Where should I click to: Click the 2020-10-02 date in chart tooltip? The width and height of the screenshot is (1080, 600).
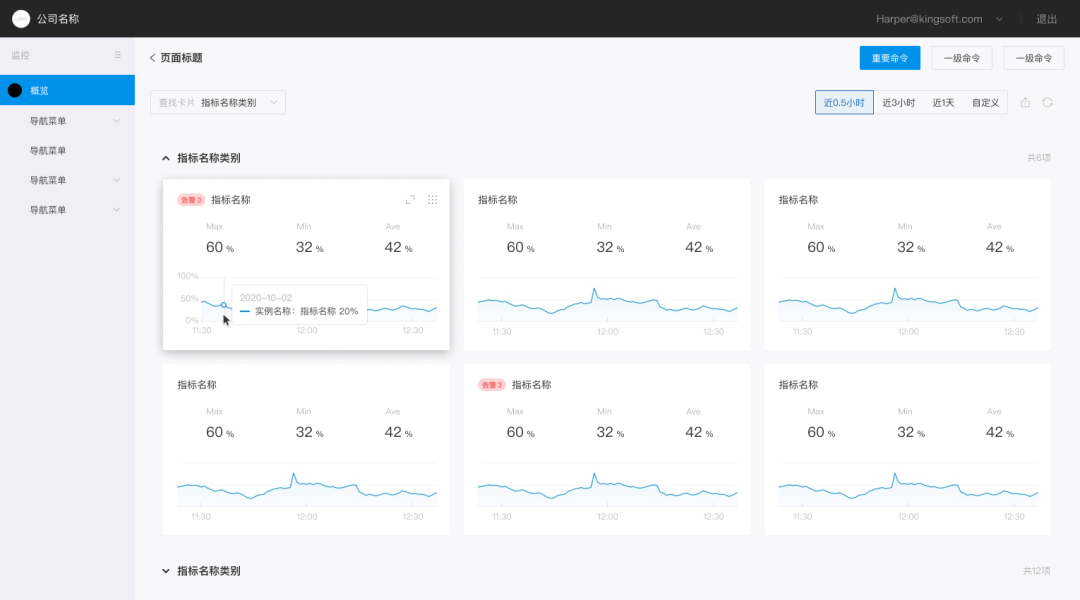tap(266, 298)
